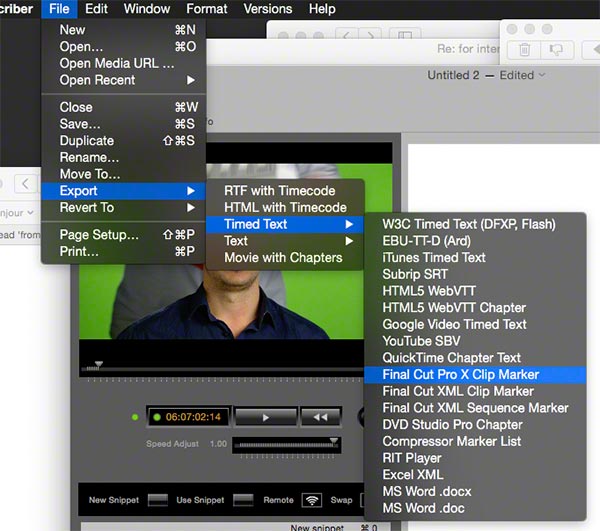The width and height of the screenshot is (600, 531).
Task: Click the Speed Adjust 1.00 value
Action: [218, 444]
